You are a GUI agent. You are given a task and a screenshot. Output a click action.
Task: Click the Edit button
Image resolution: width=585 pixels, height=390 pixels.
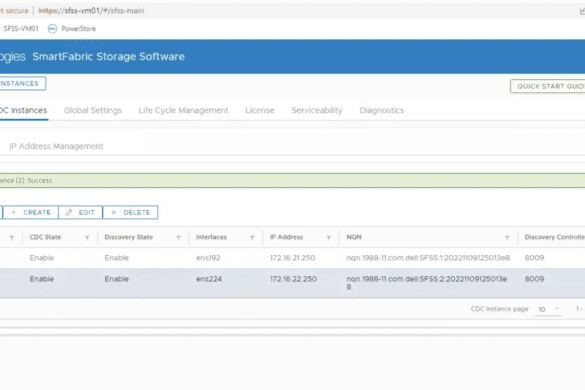[x=80, y=212]
